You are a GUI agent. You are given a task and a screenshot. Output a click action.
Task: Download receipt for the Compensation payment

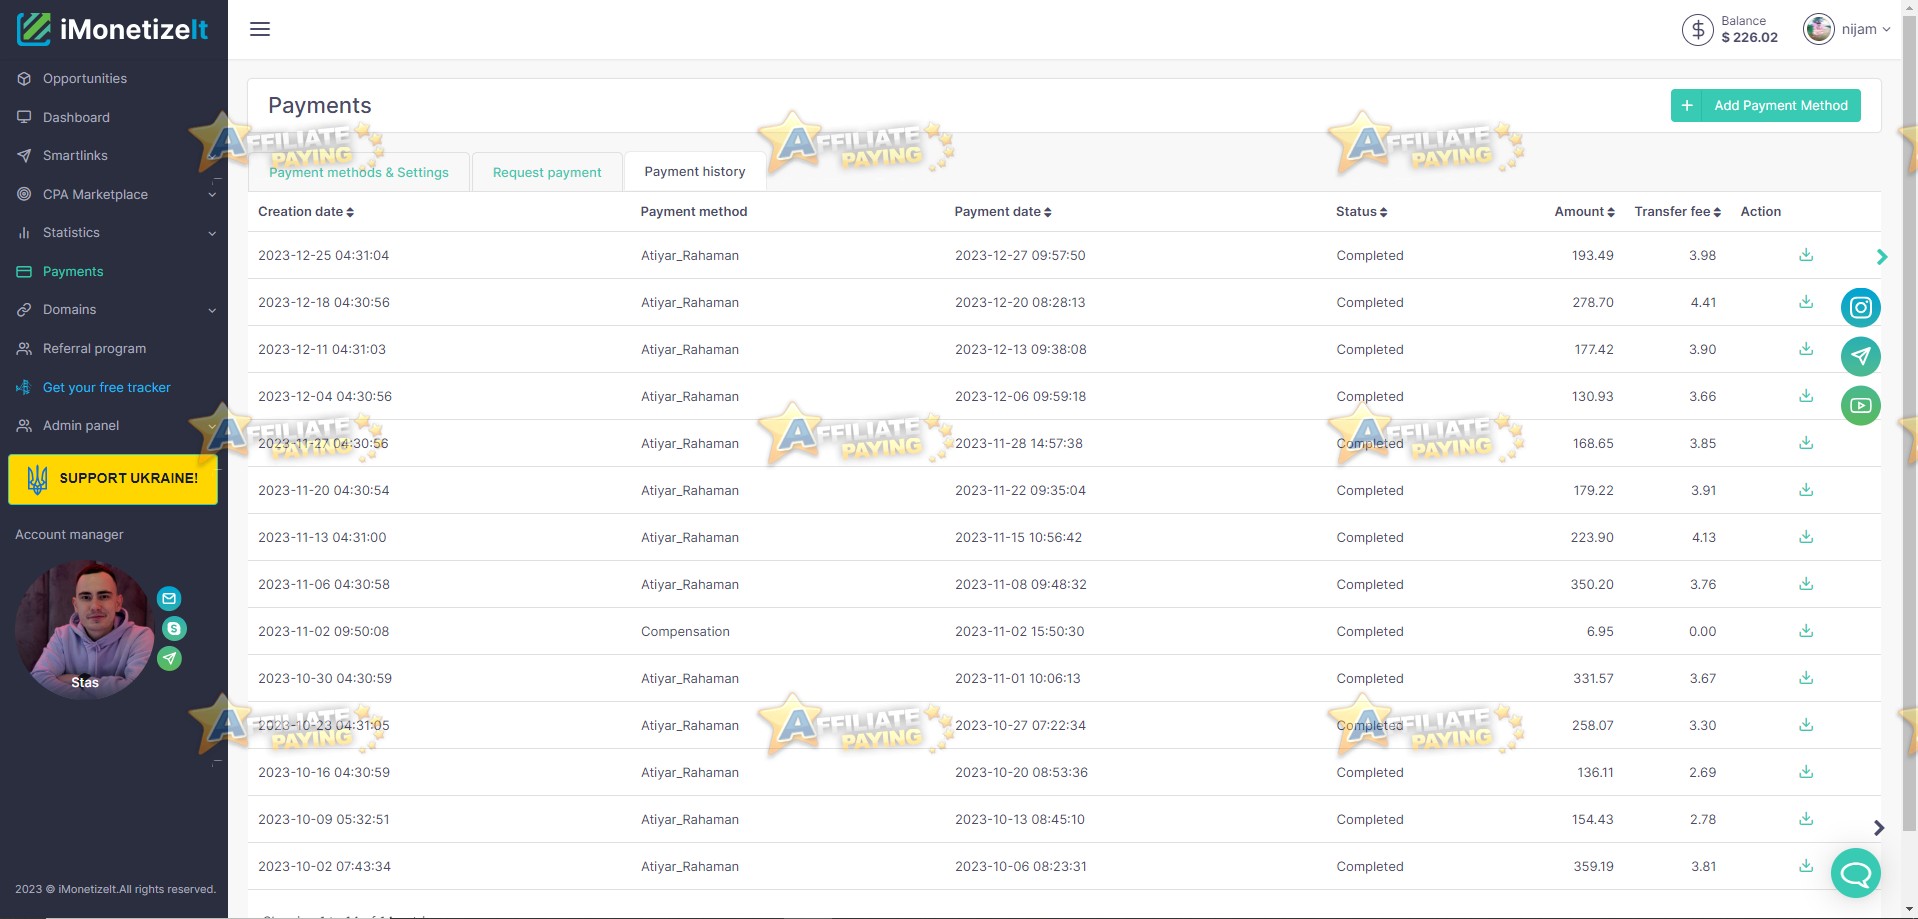coord(1806,631)
